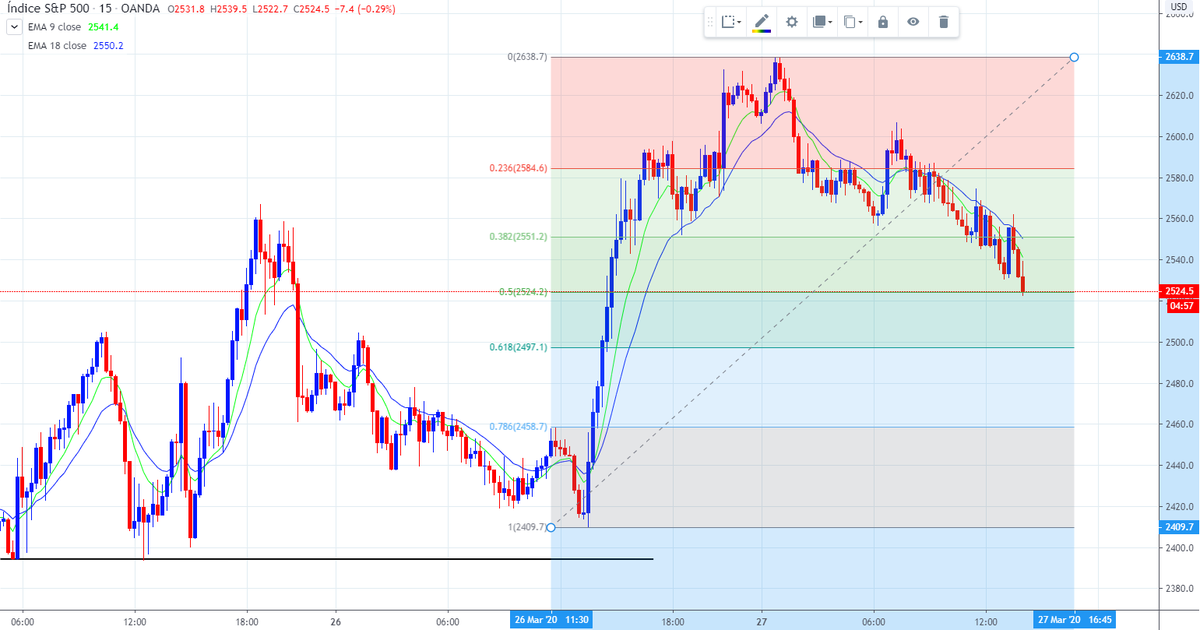Select the EMA 9 close legend
1200x630 pixels.
pyautogui.click(x=55, y=27)
